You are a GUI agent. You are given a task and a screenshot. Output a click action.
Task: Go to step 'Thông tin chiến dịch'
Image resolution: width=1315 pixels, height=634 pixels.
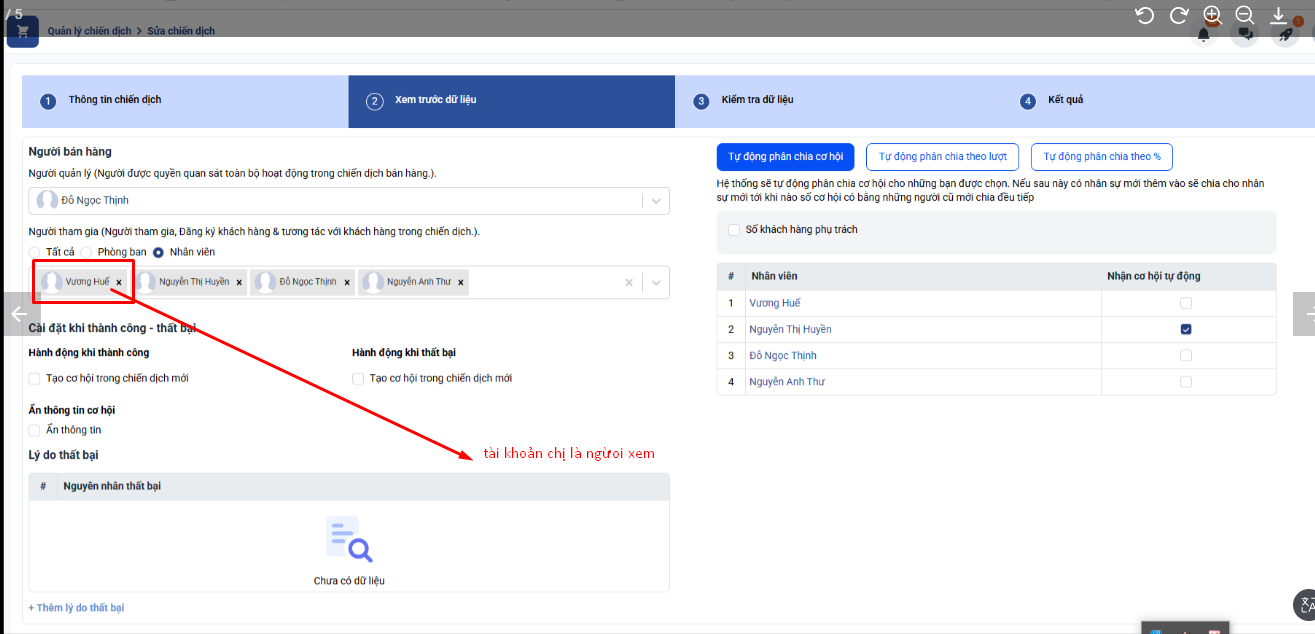115,100
